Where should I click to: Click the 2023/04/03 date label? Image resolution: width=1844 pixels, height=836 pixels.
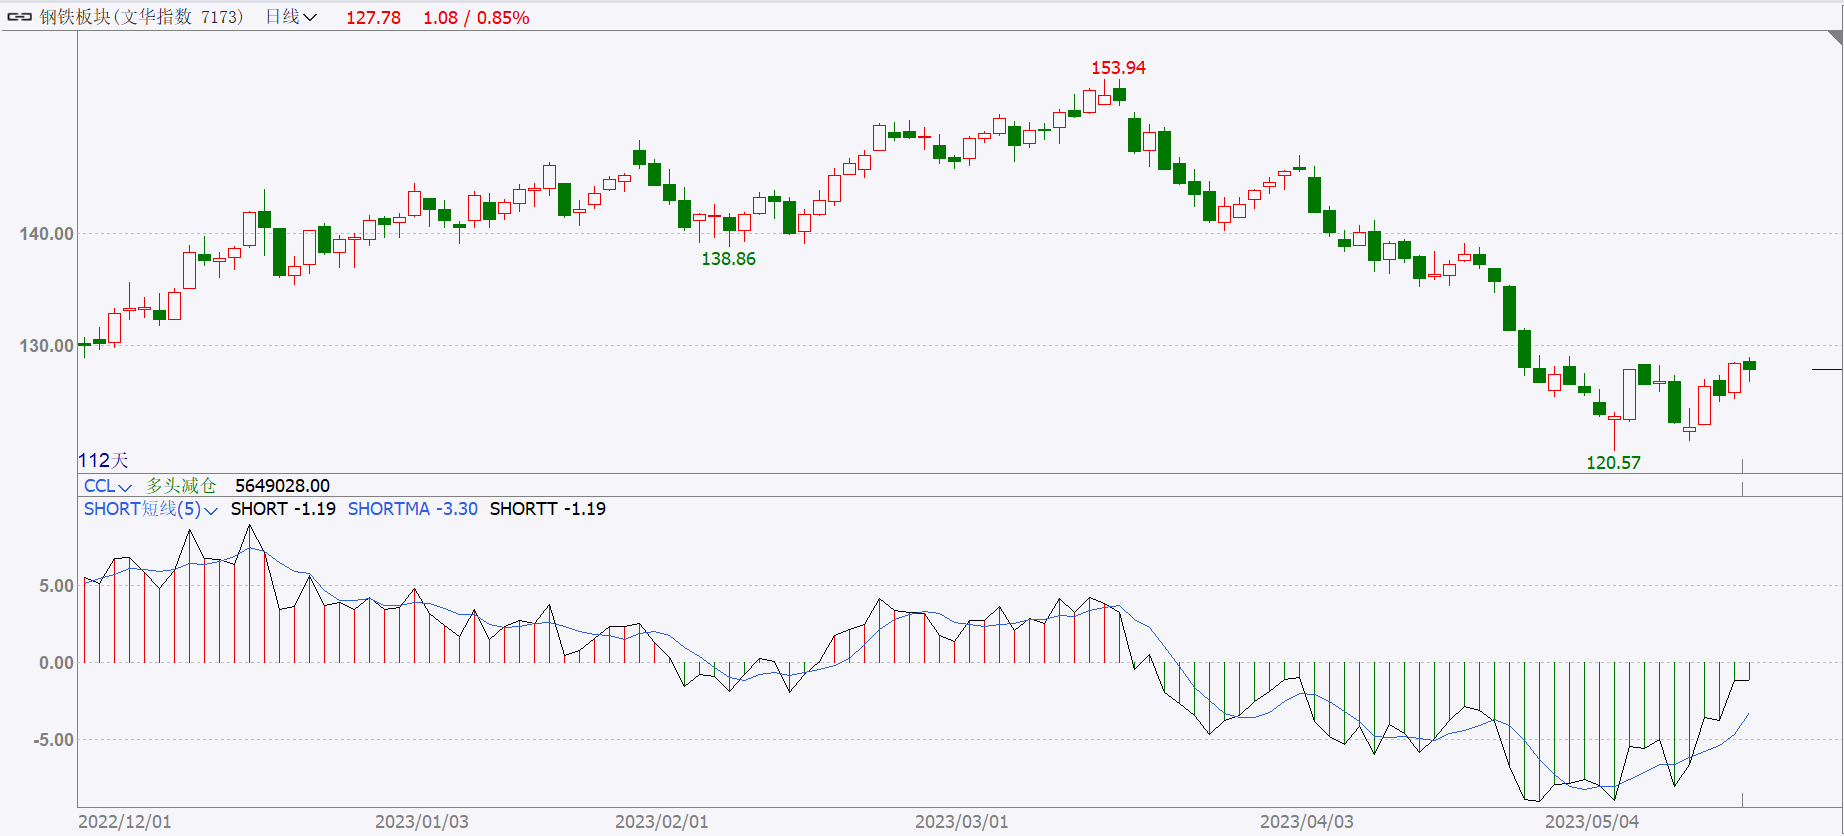(1306, 822)
